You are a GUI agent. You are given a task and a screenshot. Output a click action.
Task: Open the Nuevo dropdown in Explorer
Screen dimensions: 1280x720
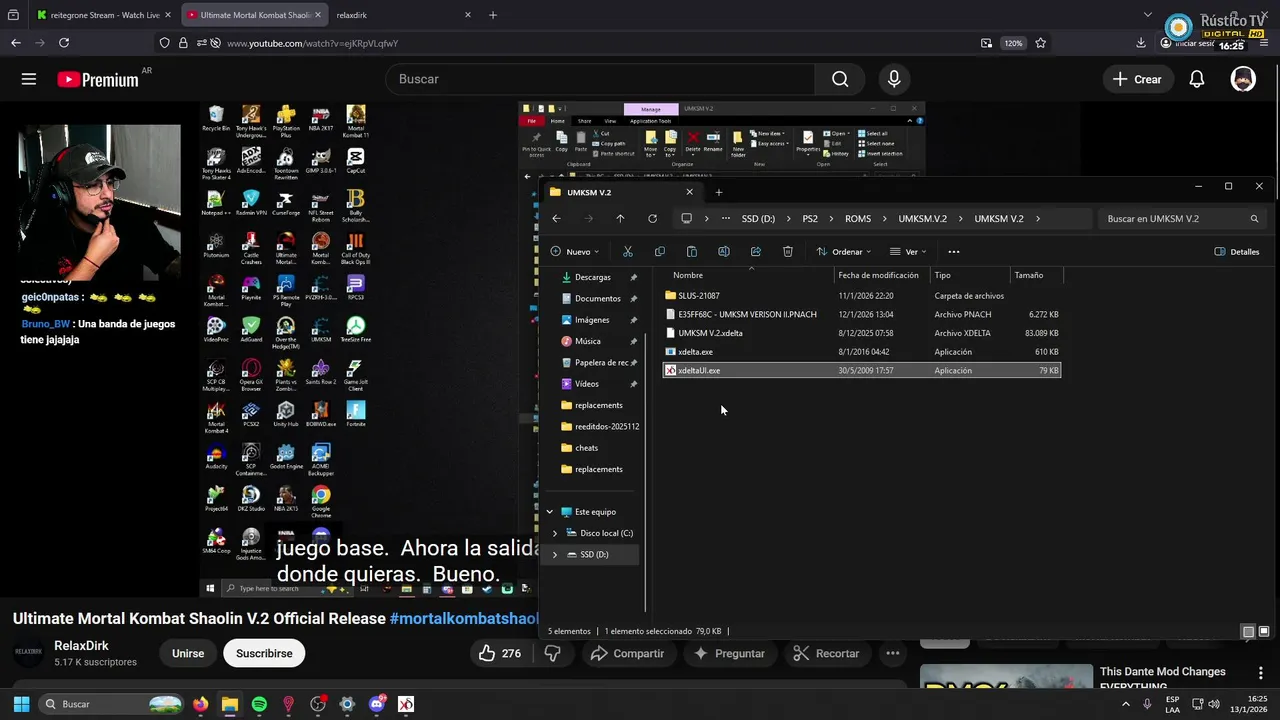click(575, 252)
